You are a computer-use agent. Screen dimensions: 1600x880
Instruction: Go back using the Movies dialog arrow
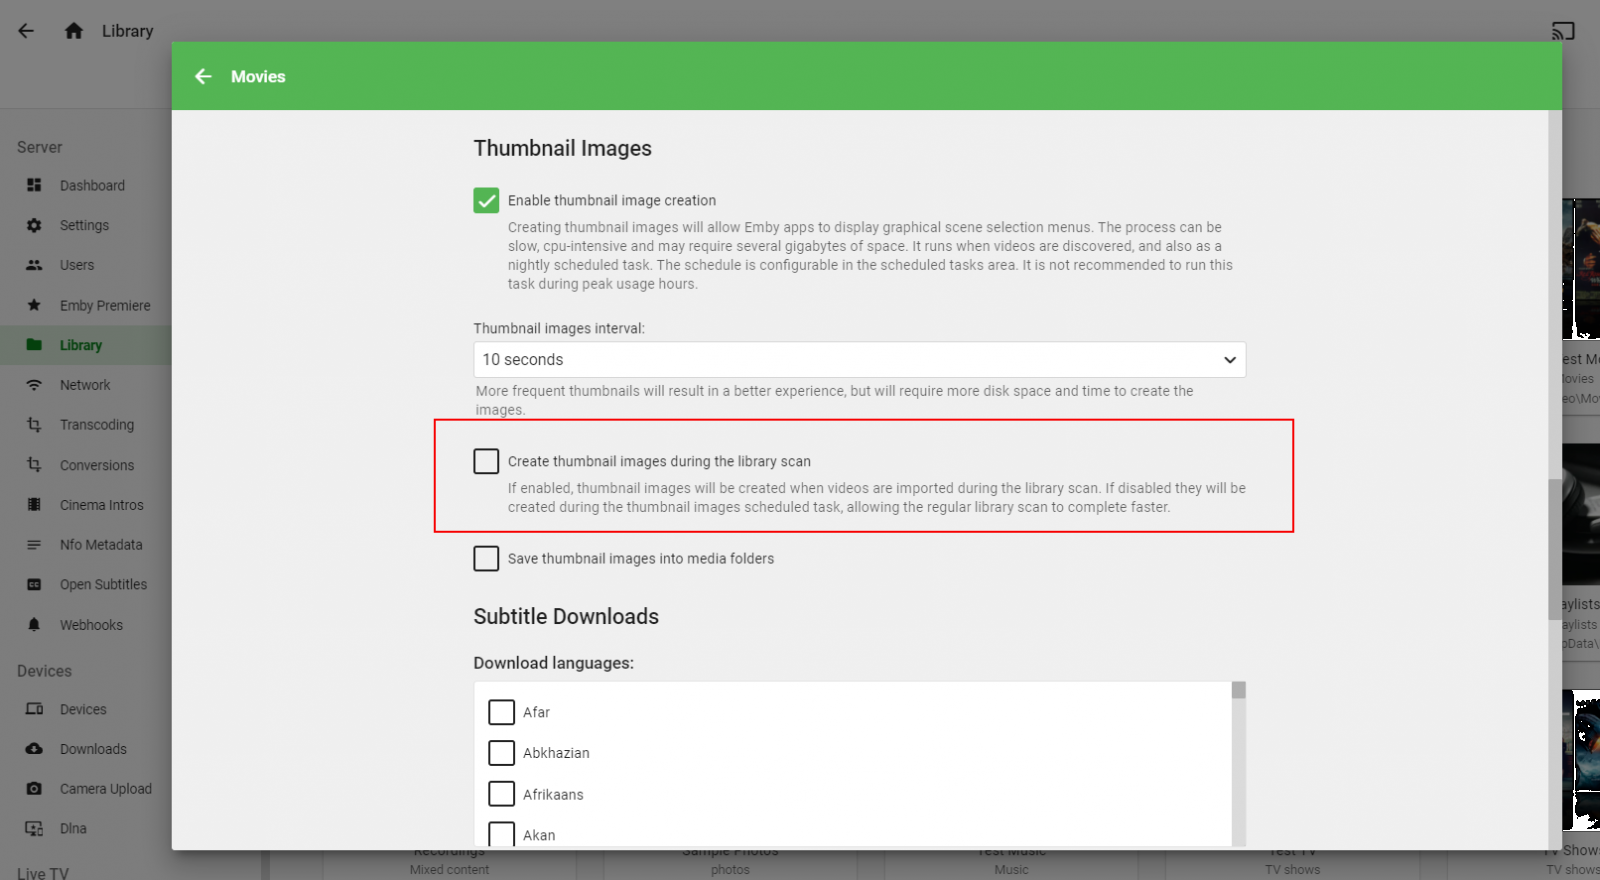[203, 77]
